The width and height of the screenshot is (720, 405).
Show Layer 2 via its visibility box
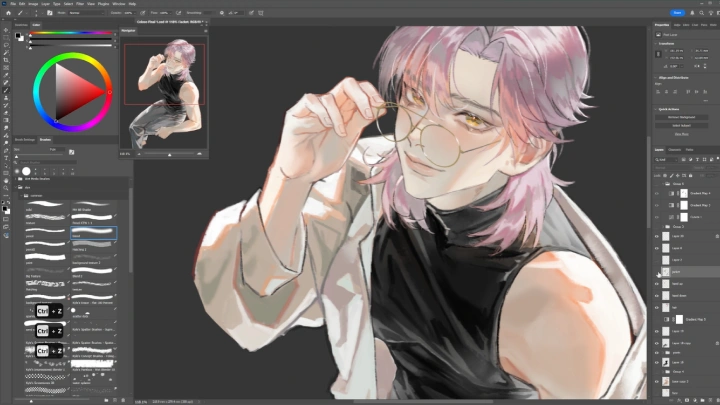(657, 260)
